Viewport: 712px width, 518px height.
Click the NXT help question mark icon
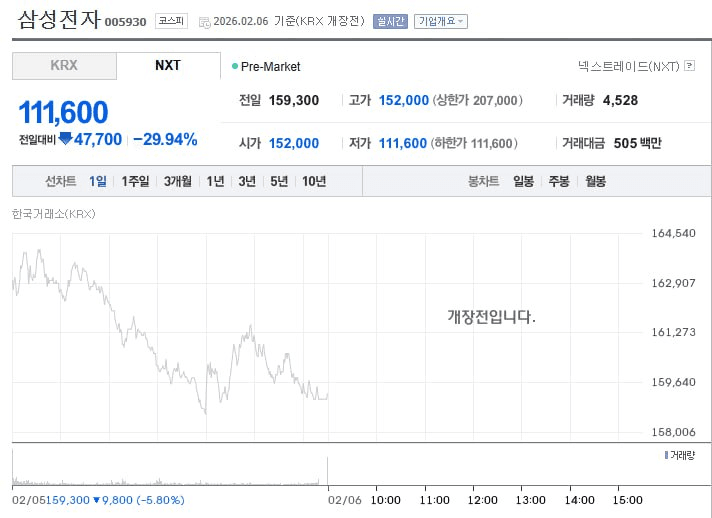689,66
